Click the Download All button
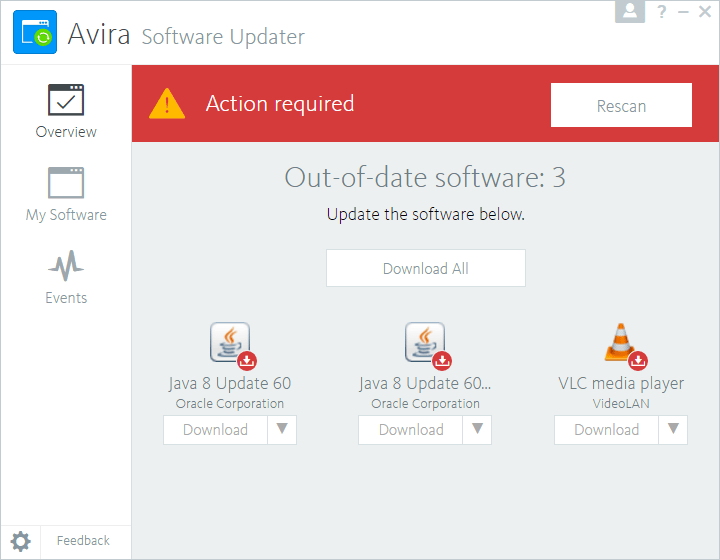 point(426,268)
